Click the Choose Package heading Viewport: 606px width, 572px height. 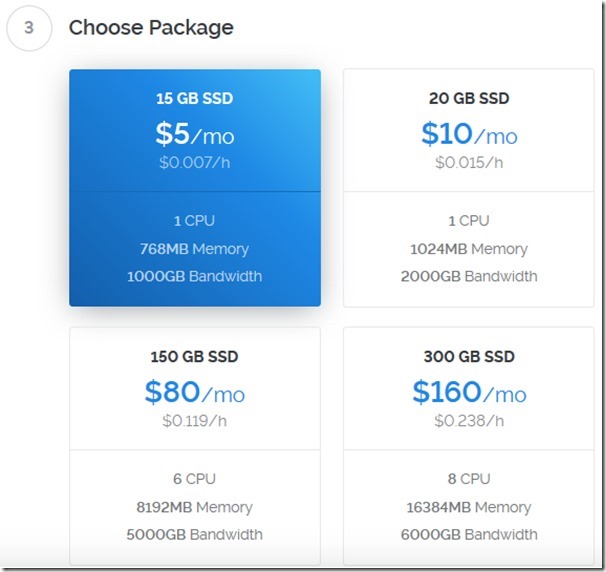click(151, 28)
